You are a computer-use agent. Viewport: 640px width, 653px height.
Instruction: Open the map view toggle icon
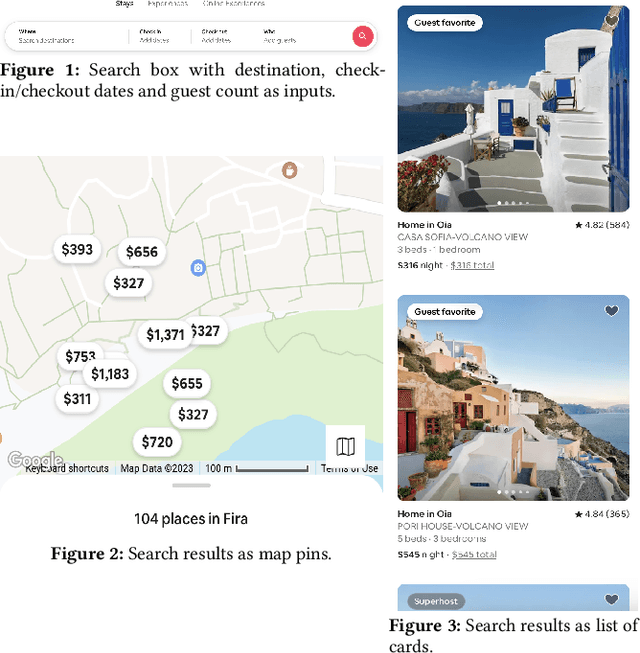click(345, 445)
